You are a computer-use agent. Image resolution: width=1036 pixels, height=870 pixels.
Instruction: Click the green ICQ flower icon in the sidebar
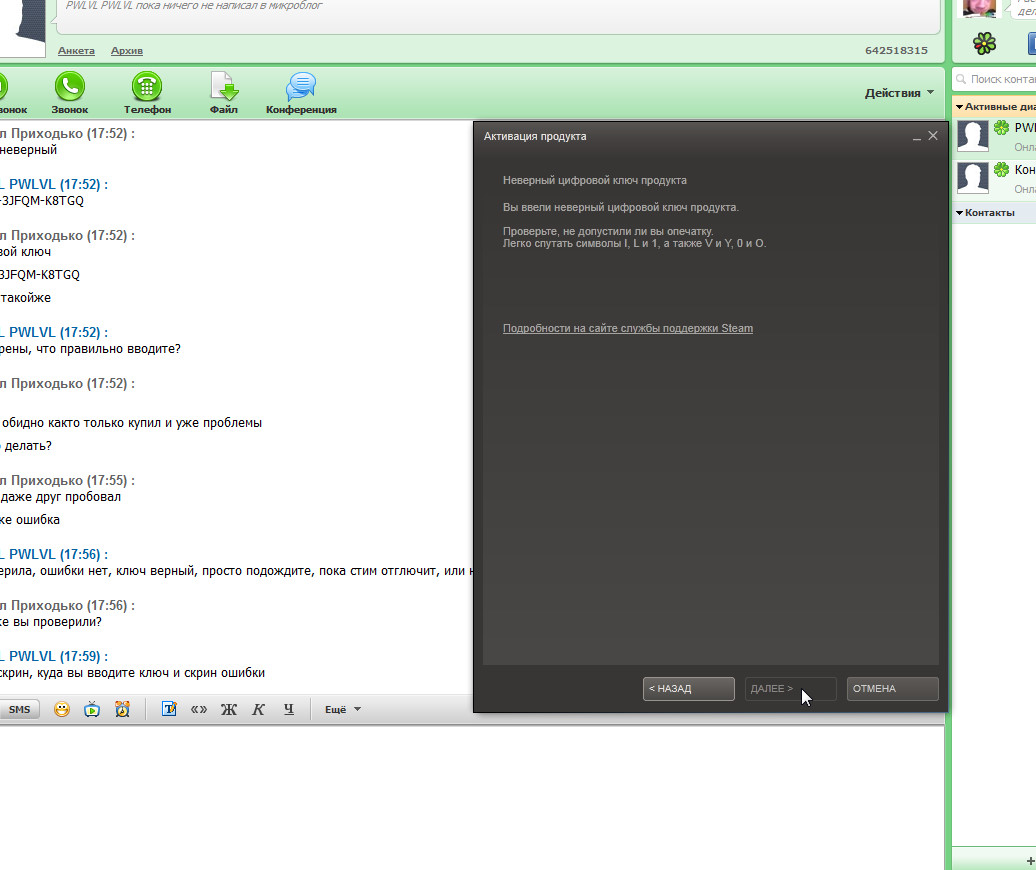[984, 44]
